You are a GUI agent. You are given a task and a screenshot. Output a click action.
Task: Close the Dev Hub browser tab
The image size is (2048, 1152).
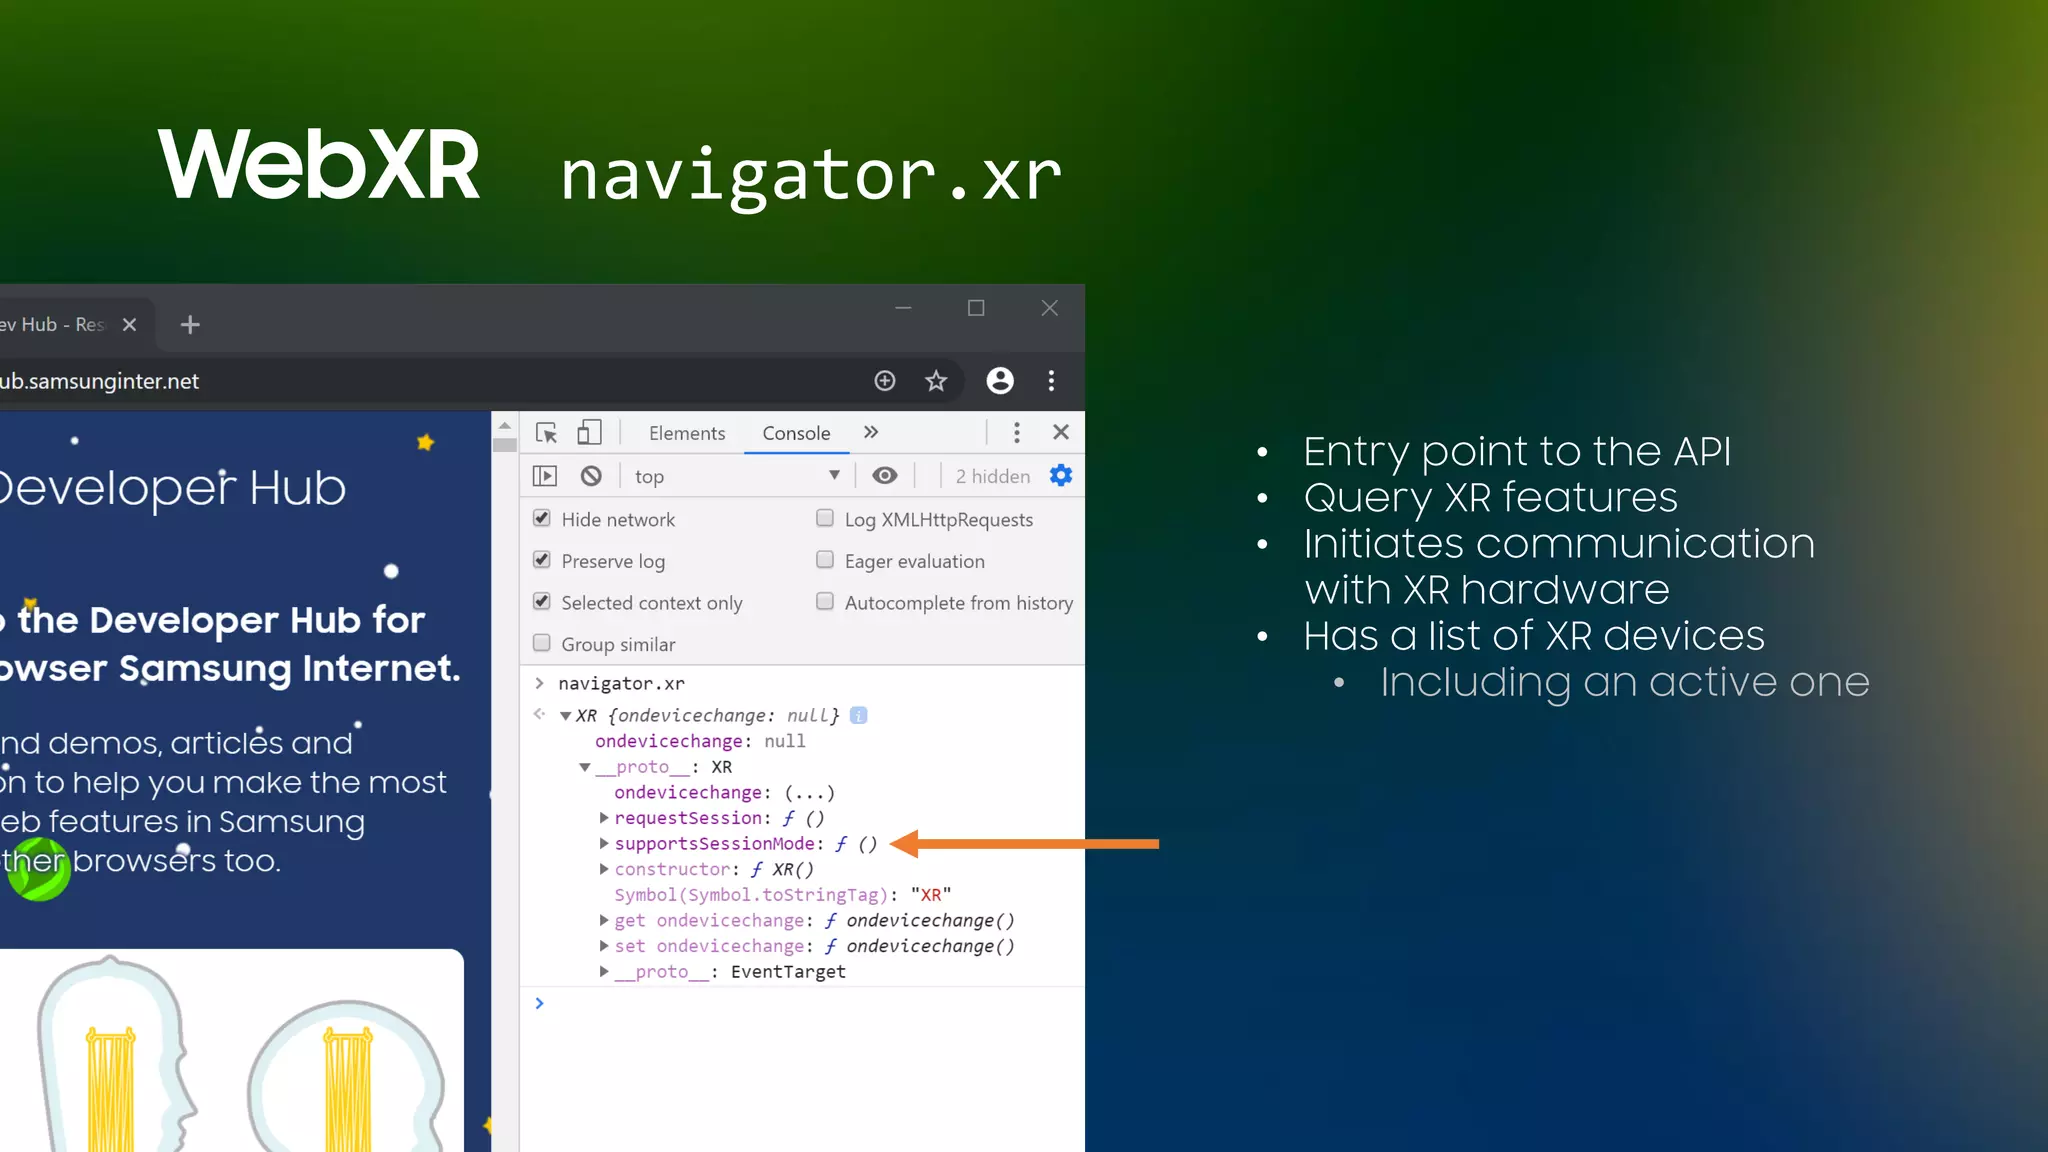(x=129, y=325)
